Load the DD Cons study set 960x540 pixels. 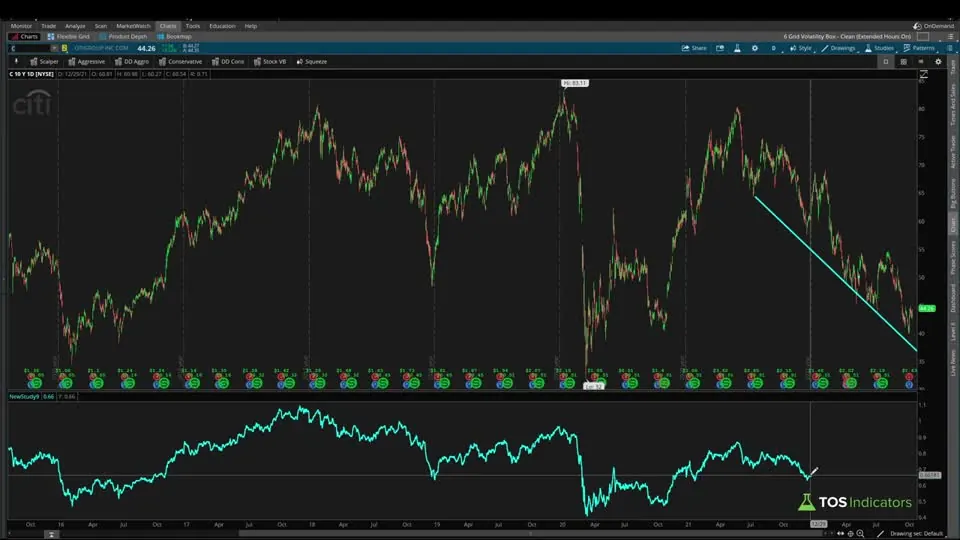228,61
